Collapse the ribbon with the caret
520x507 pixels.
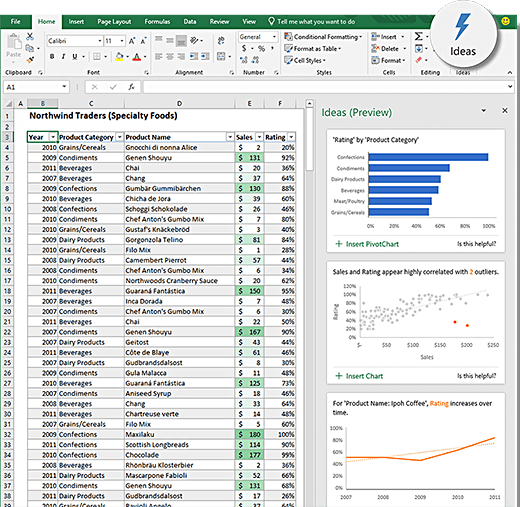point(510,72)
